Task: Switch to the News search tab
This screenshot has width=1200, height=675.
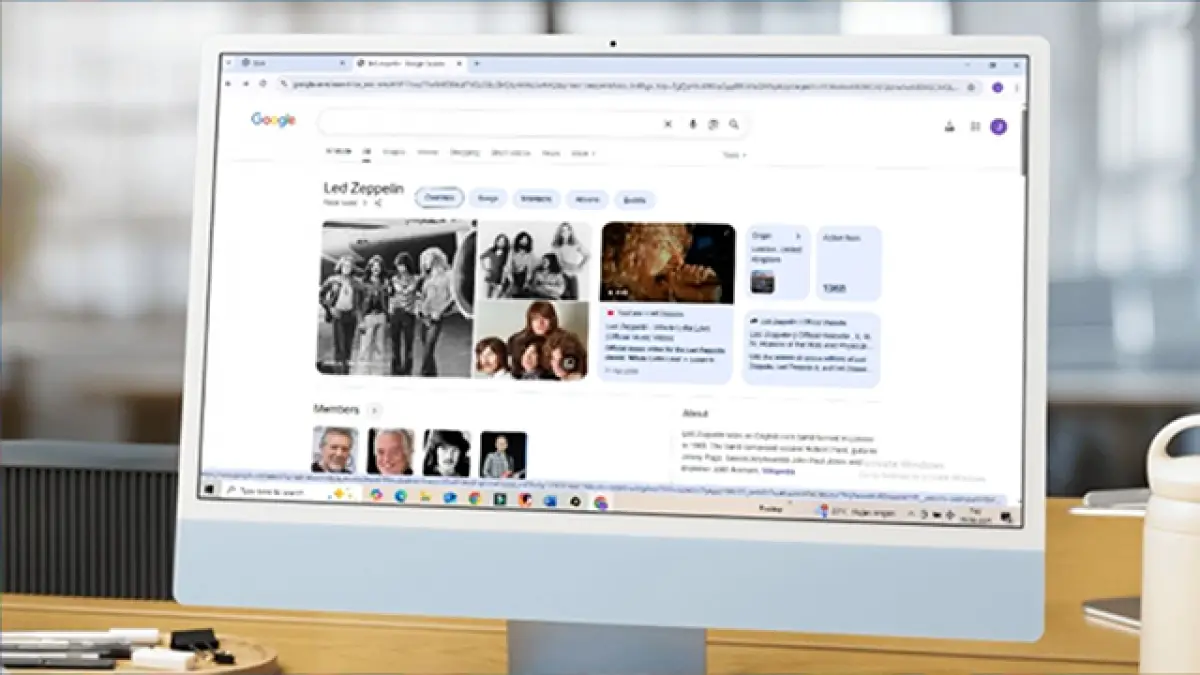Action: [550, 154]
